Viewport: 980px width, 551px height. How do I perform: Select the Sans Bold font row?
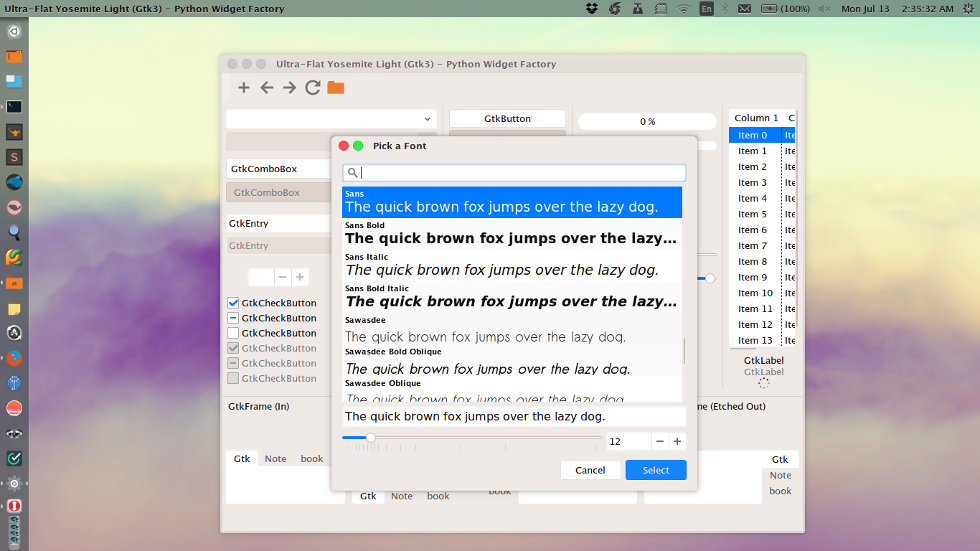(x=512, y=234)
